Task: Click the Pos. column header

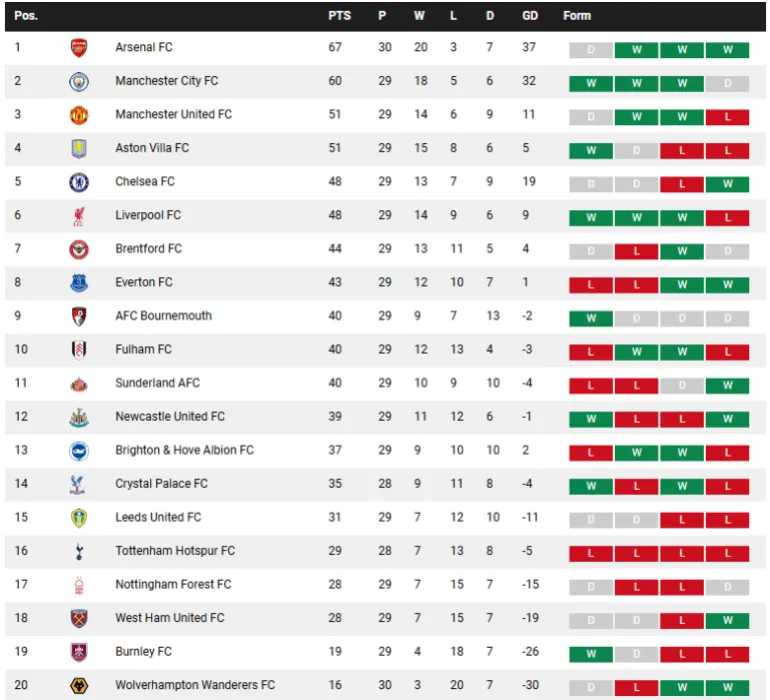Action: click(x=26, y=16)
